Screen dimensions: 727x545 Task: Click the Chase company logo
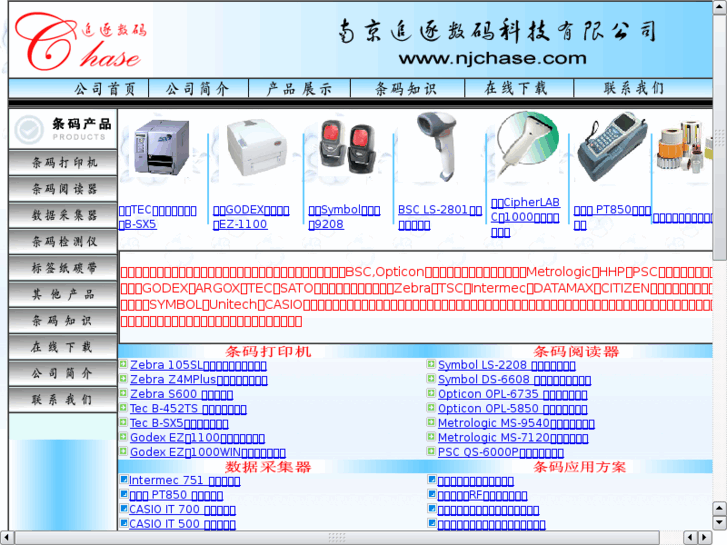81,41
